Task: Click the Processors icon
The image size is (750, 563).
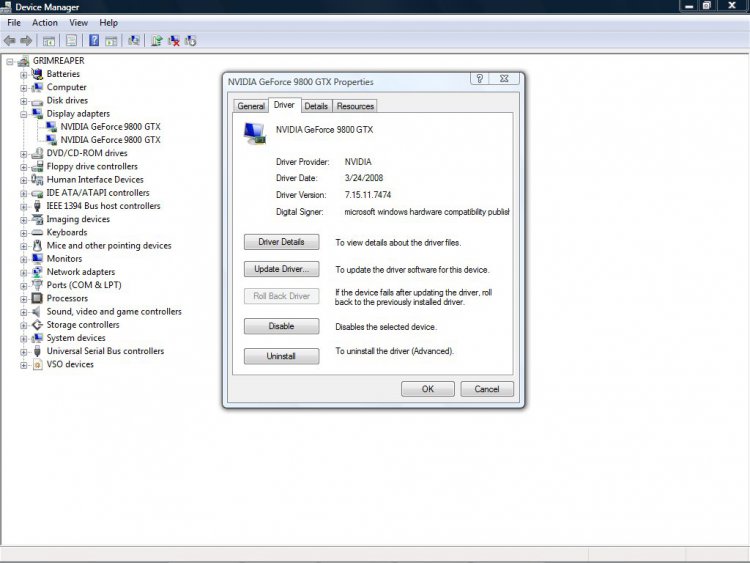Action: tap(37, 298)
